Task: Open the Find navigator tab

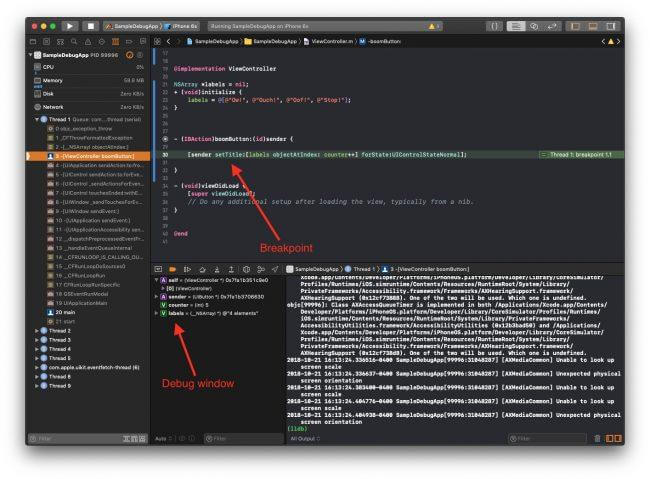Action: coord(74,41)
